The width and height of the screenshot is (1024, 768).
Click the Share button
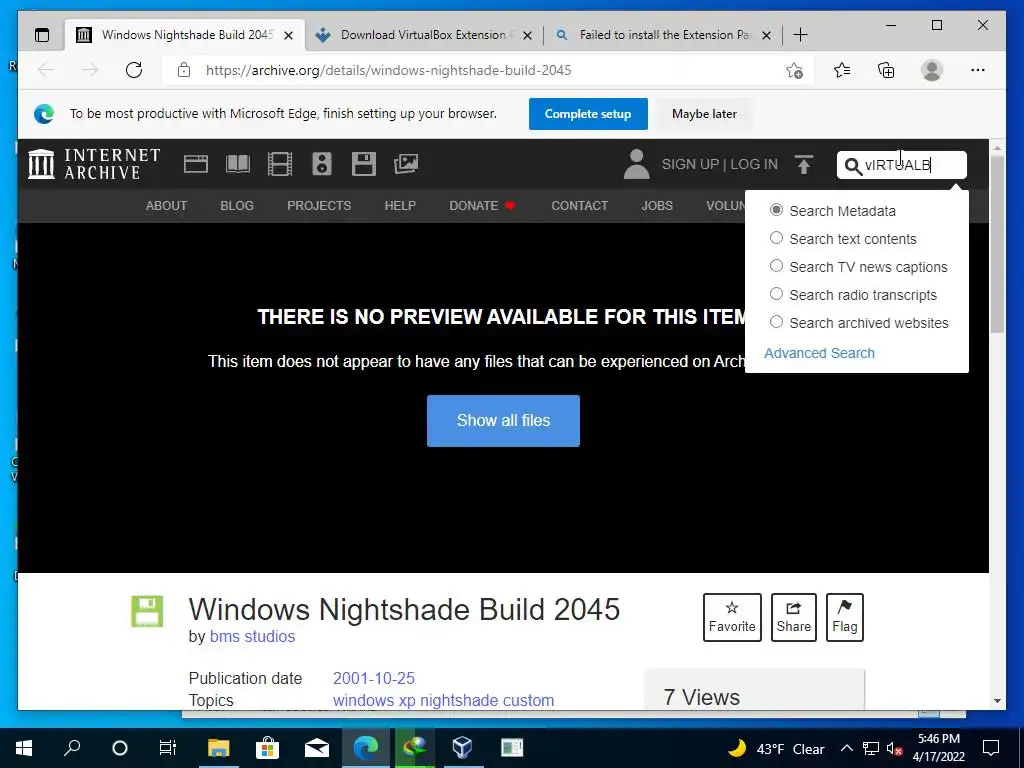pyautogui.click(x=793, y=617)
